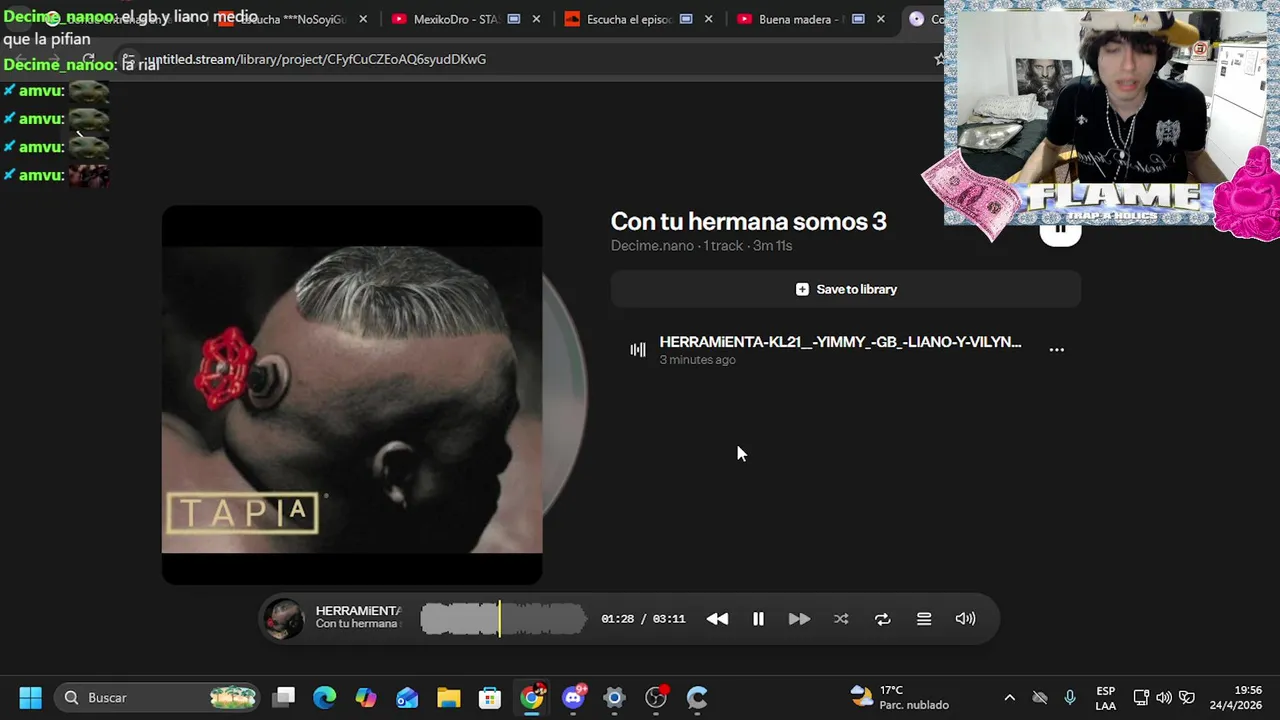
Task: Click the volume speaker icon in the player
Action: click(965, 619)
